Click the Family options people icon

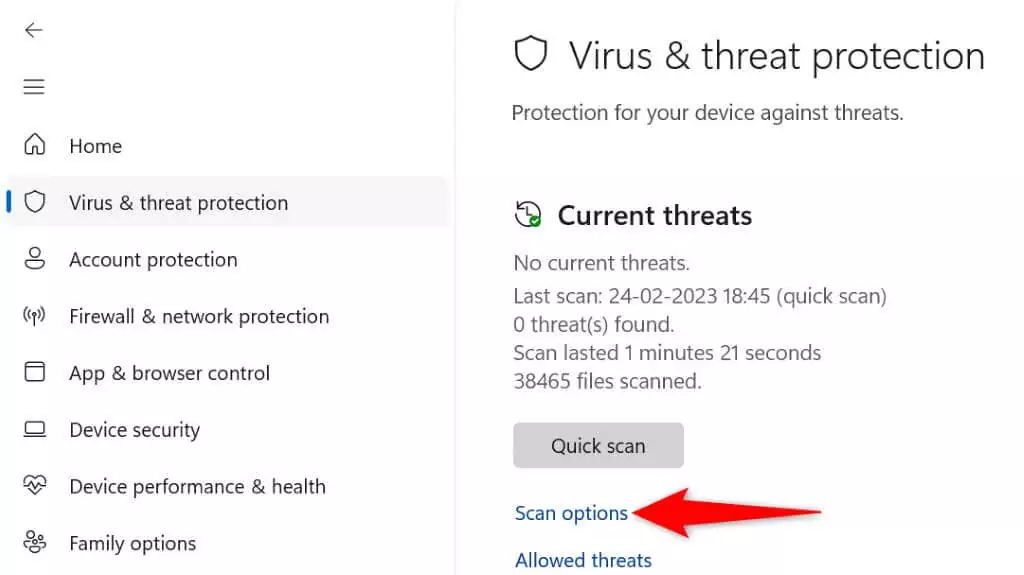tap(35, 542)
